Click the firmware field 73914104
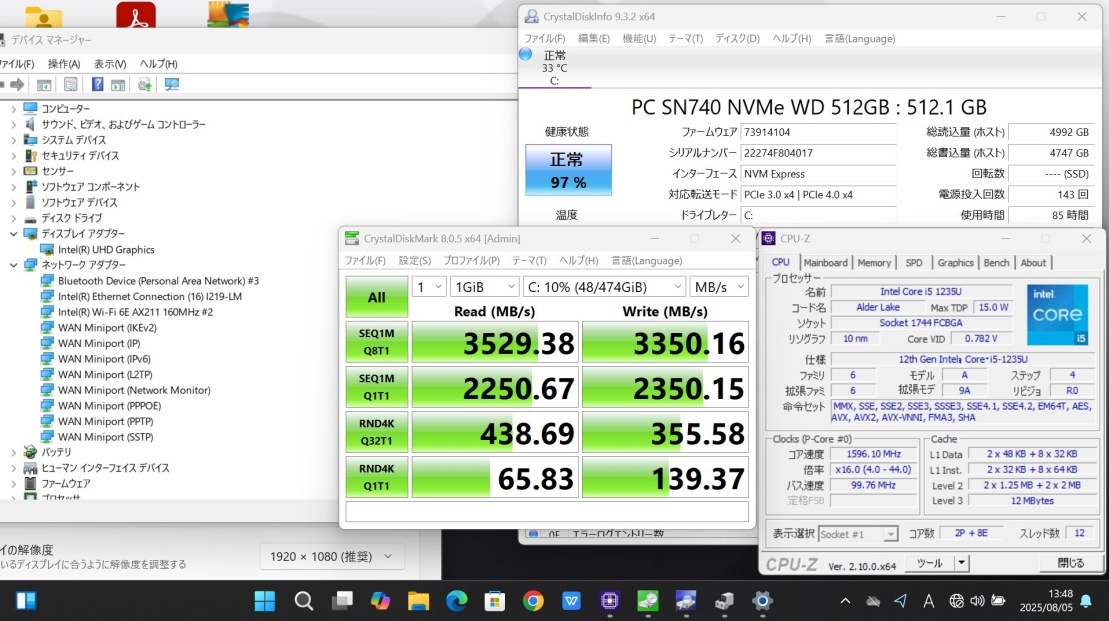1109x621 pixels. 818,132
